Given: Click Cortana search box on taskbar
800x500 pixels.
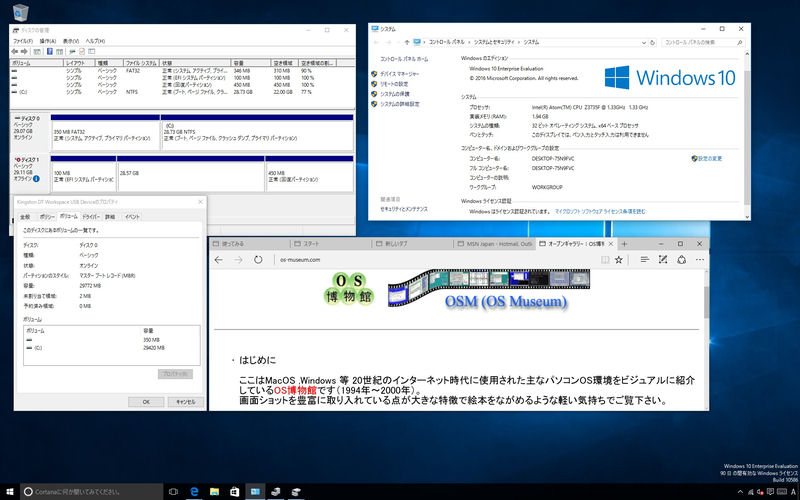Looking at the screenshot, I should point(92,492).
